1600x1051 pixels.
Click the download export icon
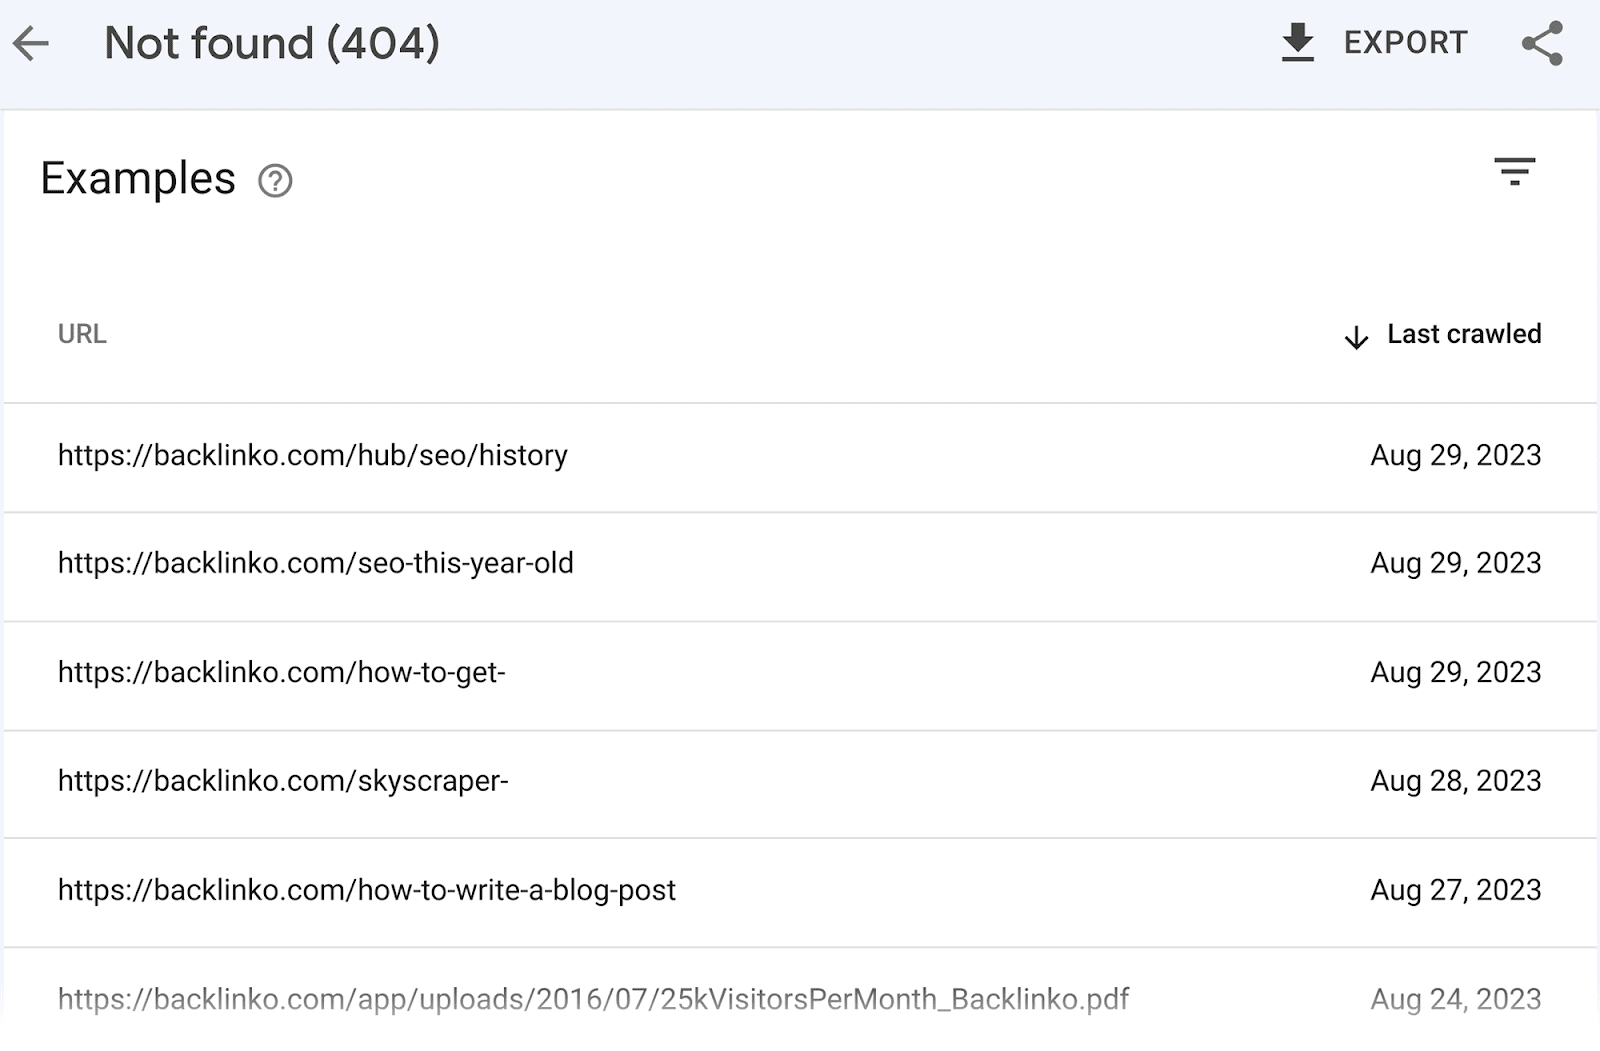[1297, 43]
